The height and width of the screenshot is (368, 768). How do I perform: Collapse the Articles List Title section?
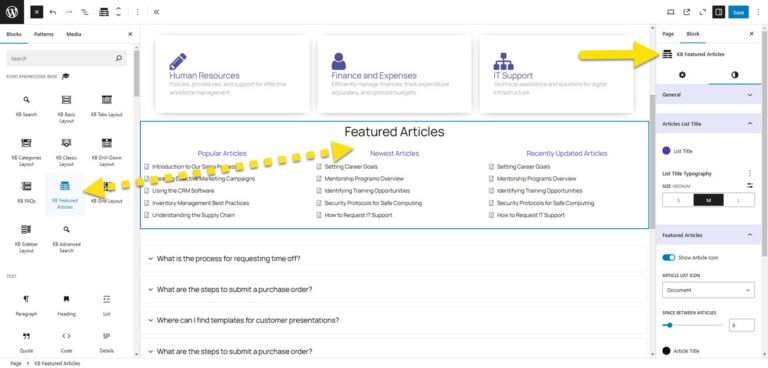[708, 124]
